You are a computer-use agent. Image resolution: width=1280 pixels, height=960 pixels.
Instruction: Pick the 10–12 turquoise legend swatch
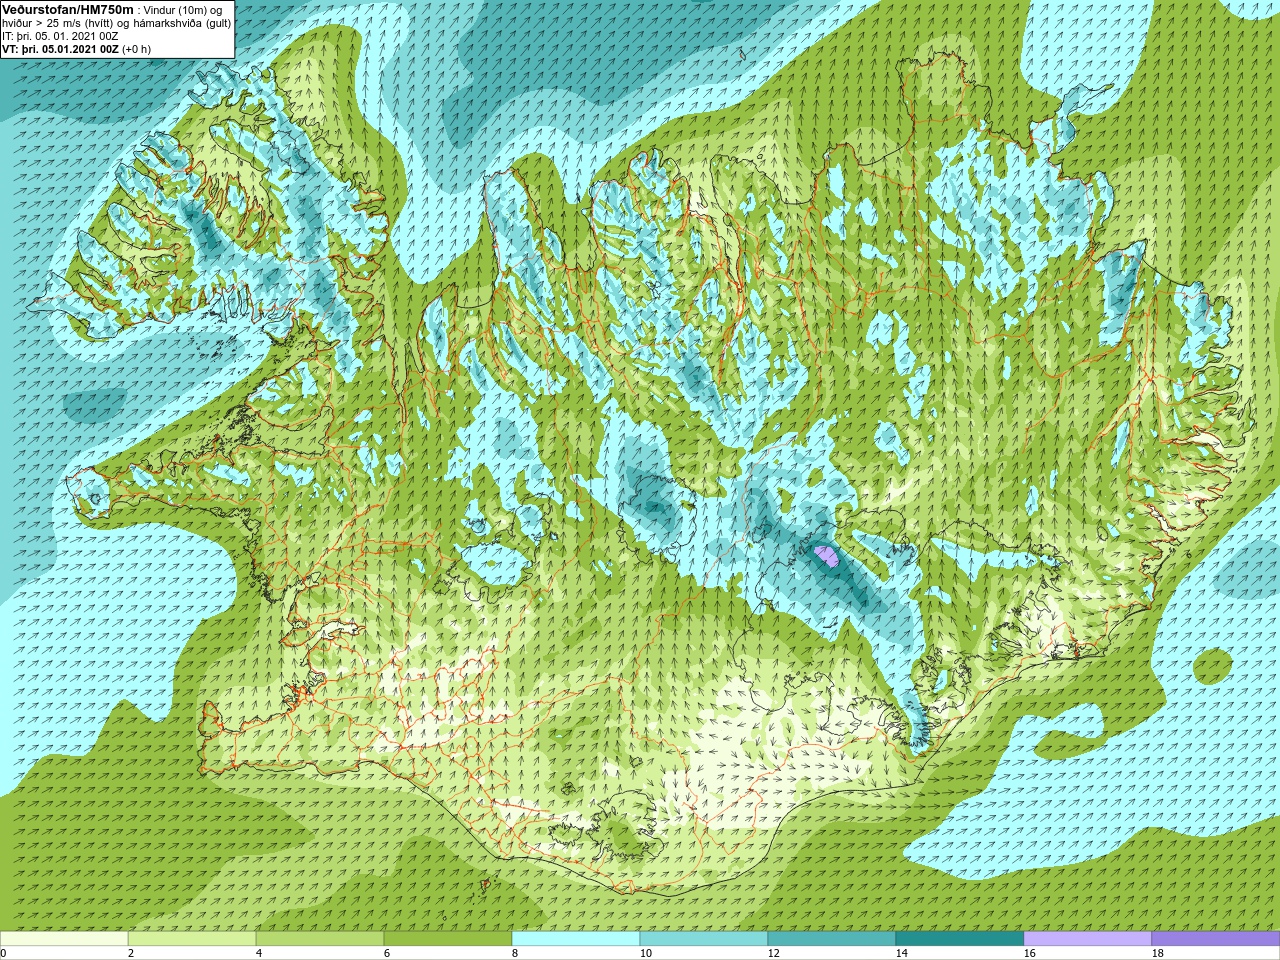click(x=704, y=939)
